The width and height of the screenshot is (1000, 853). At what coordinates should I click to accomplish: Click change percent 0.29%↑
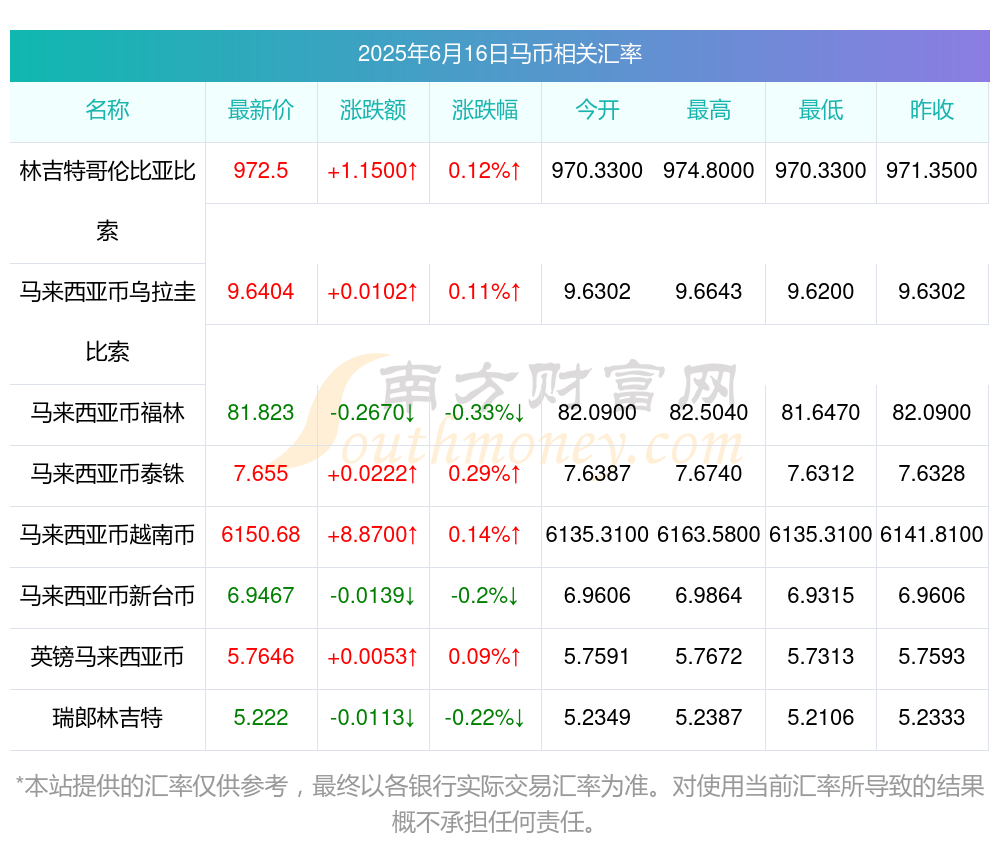pos(485,474)
